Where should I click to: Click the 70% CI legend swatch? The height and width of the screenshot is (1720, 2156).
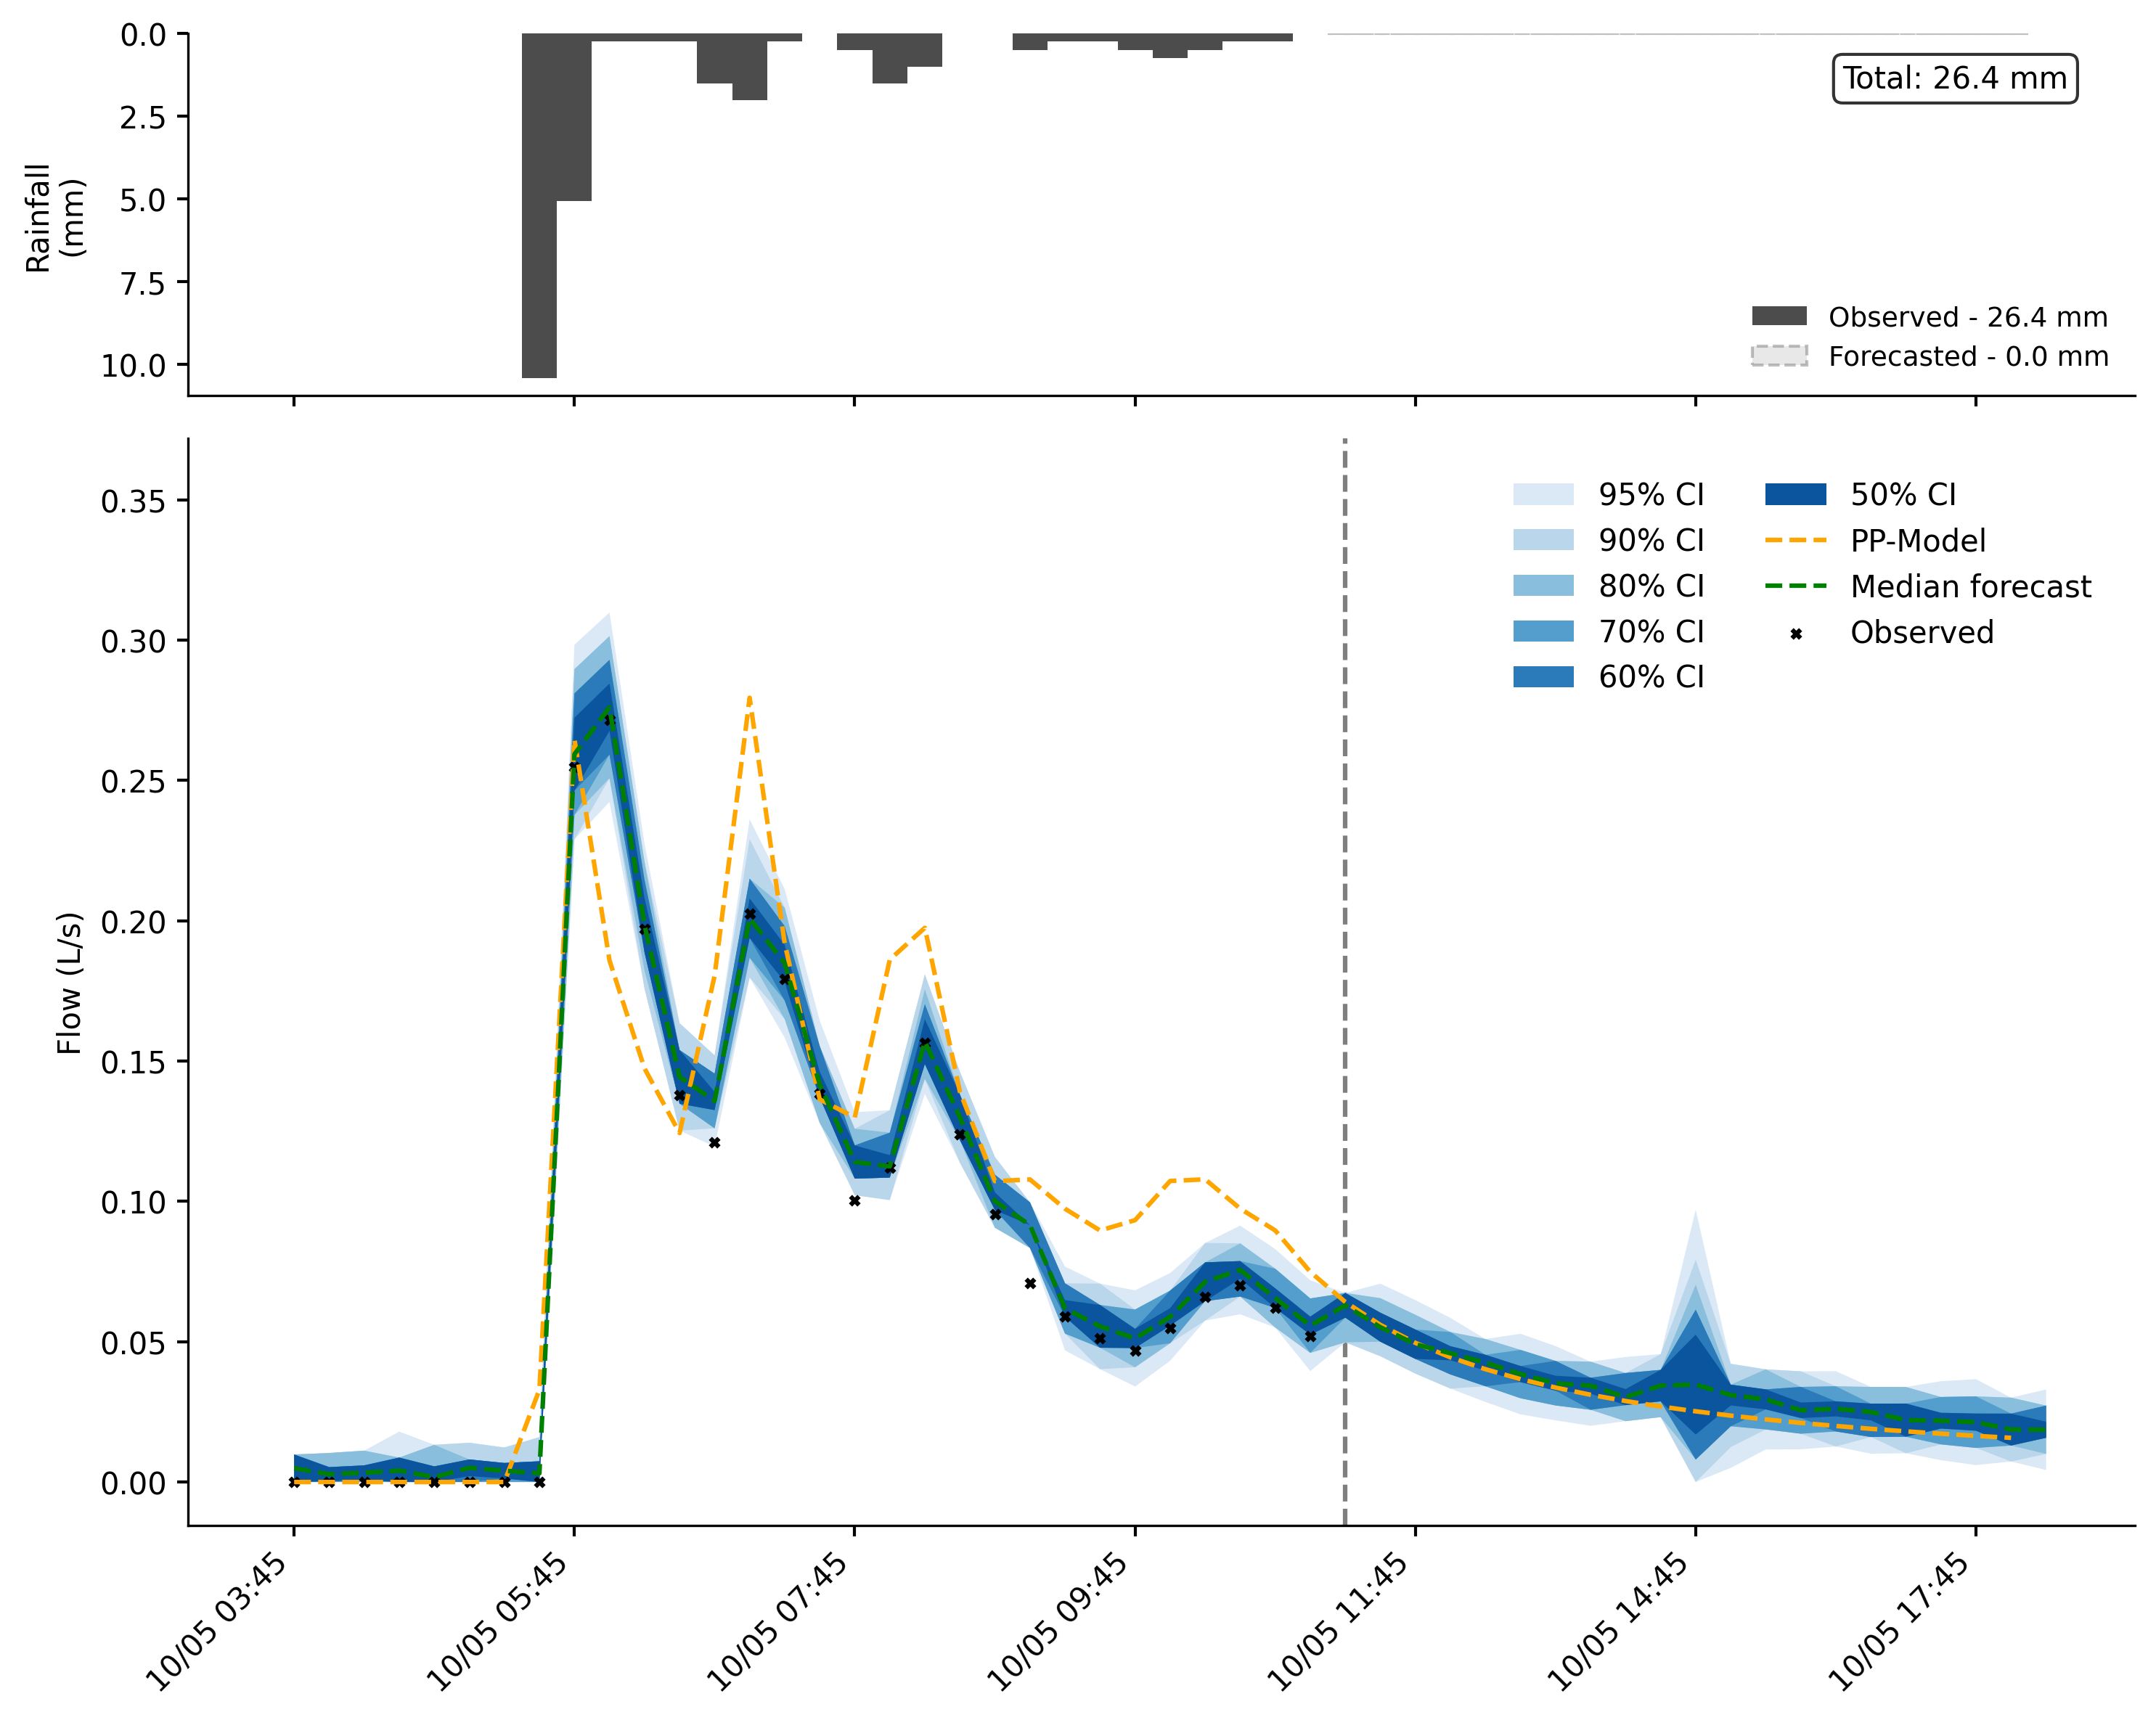coord(1543,631)
